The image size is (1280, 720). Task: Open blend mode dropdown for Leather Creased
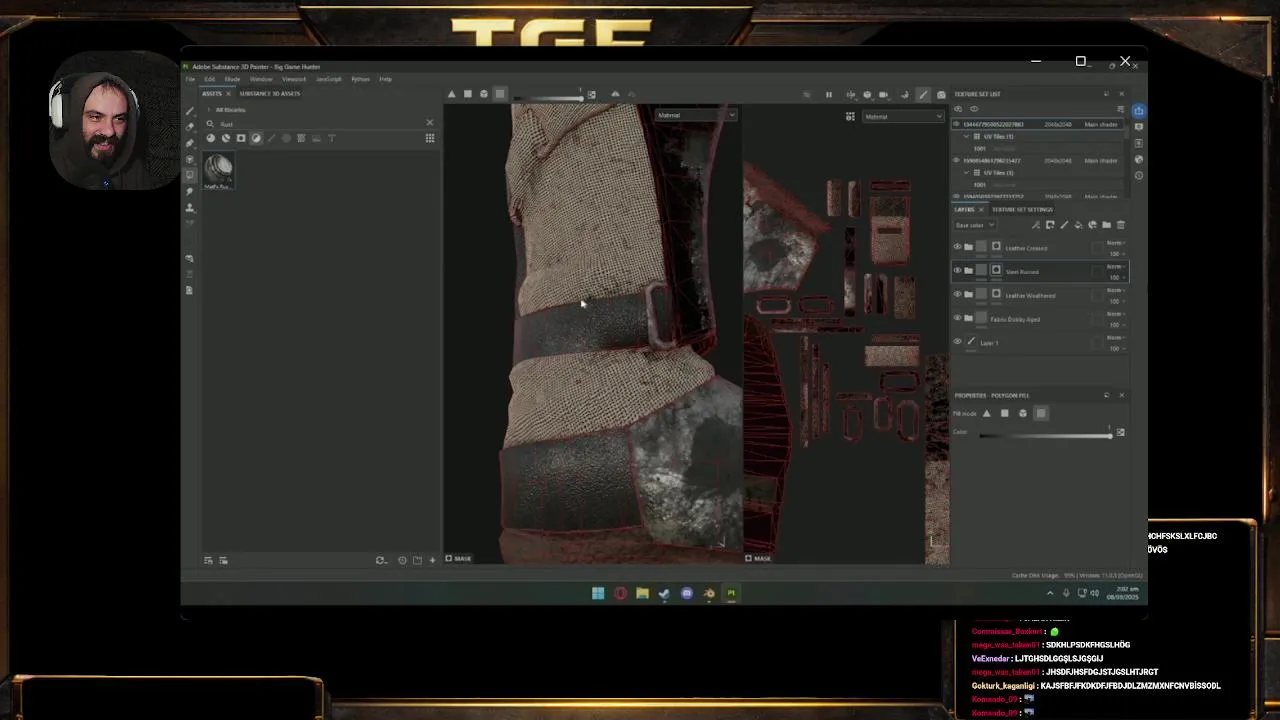click(1115, 243)
